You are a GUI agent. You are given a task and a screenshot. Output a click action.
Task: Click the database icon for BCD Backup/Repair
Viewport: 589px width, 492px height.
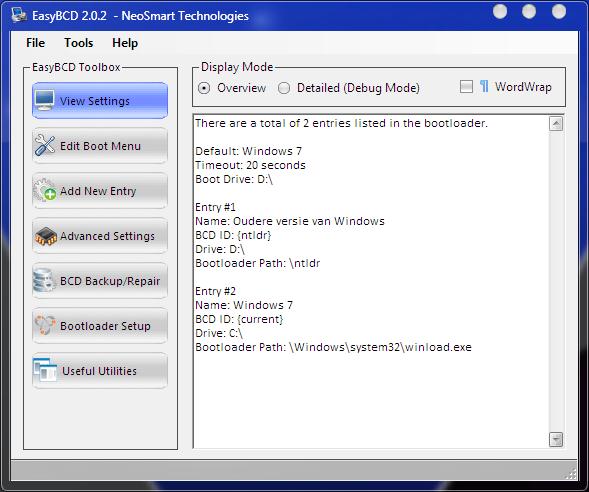pos(44,281)
